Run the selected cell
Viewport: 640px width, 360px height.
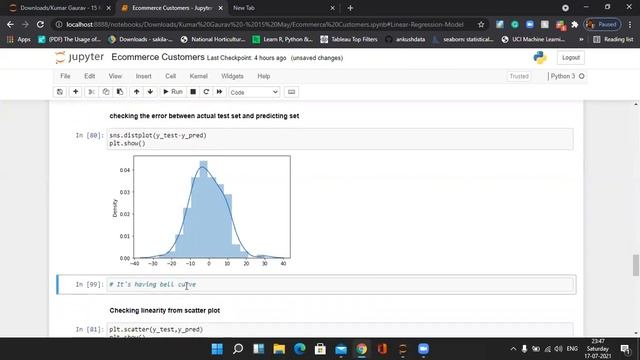click(x=173, y=92)
